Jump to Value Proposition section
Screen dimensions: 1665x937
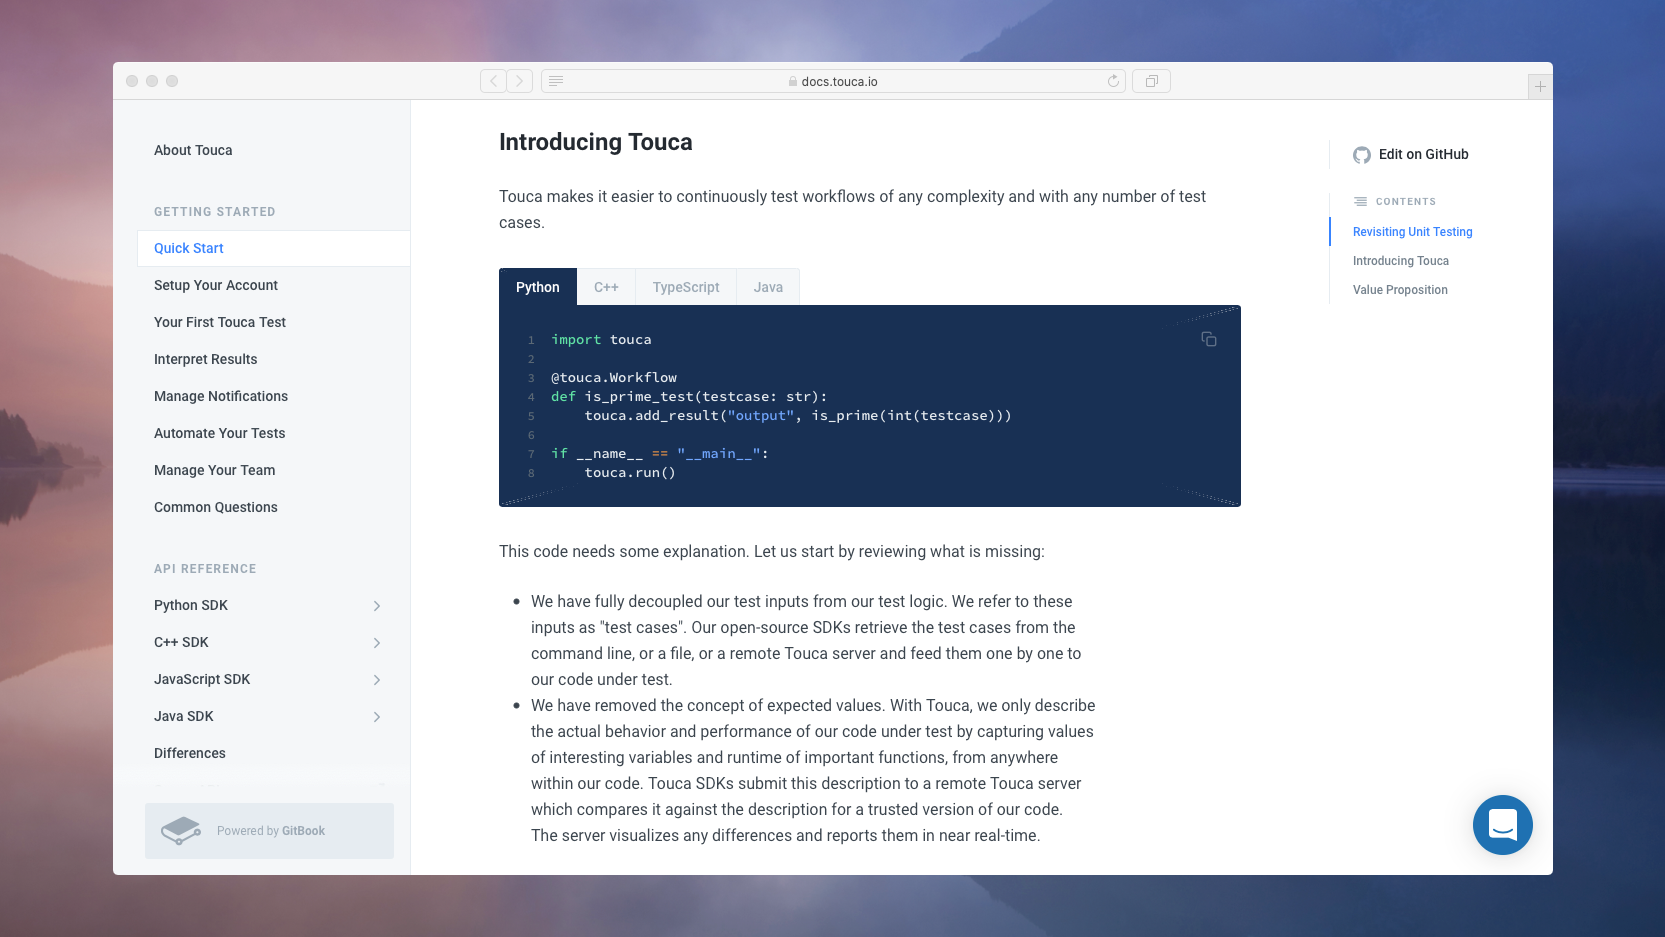1400,290
